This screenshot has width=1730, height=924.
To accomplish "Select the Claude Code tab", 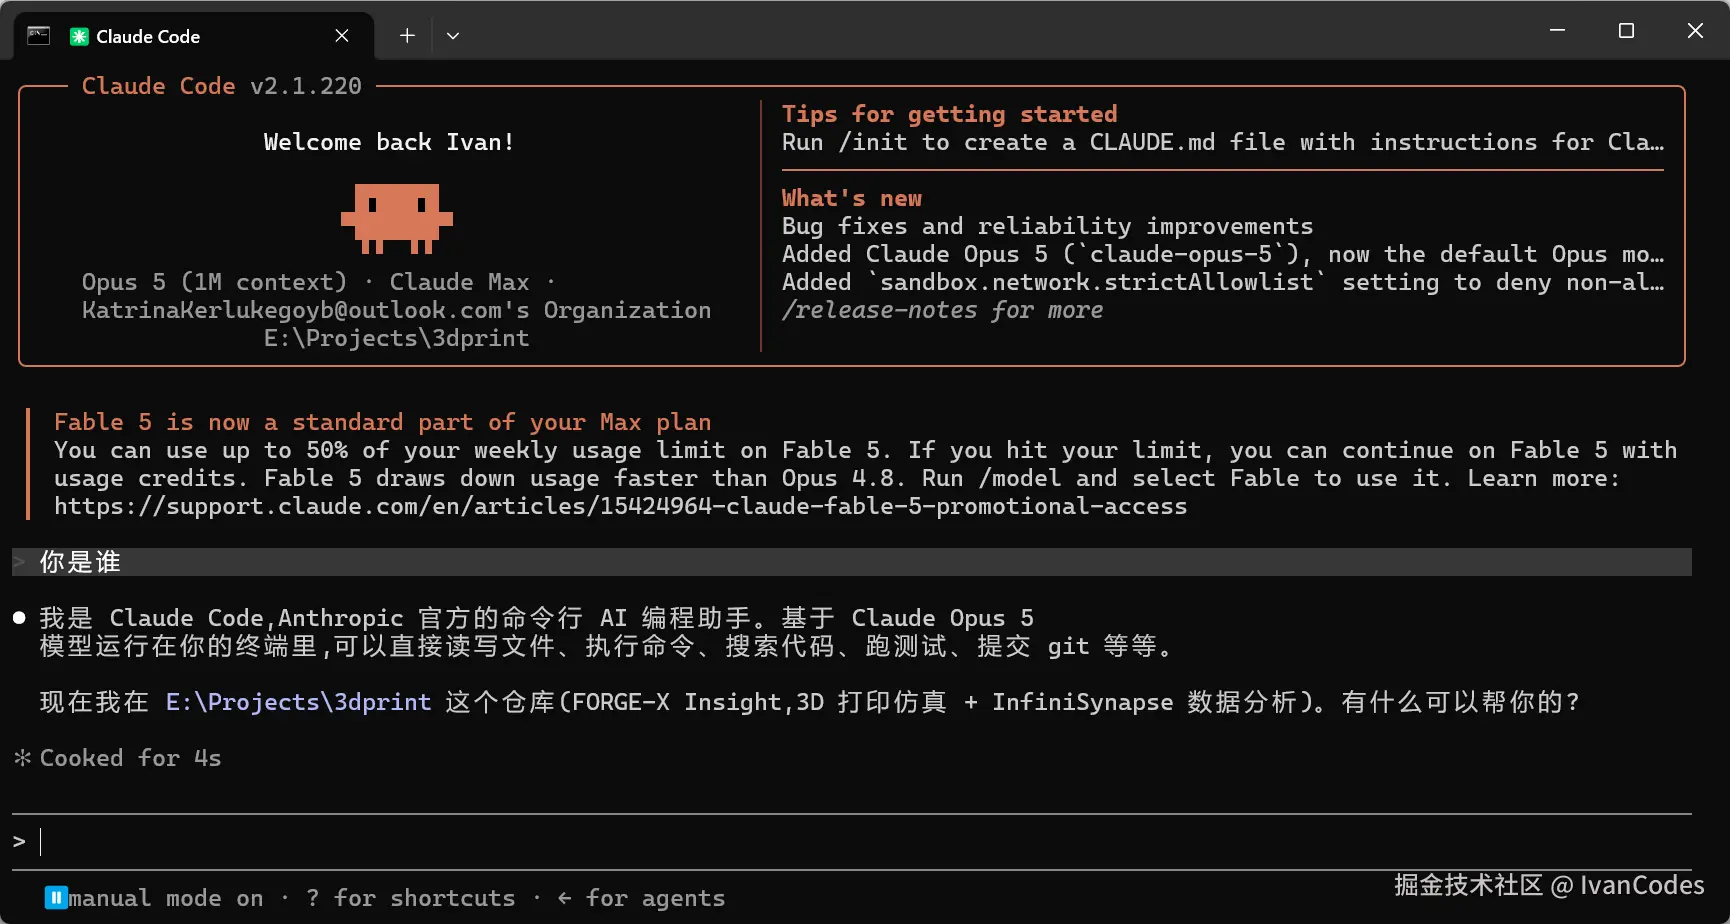I will (x=194, y=36).
